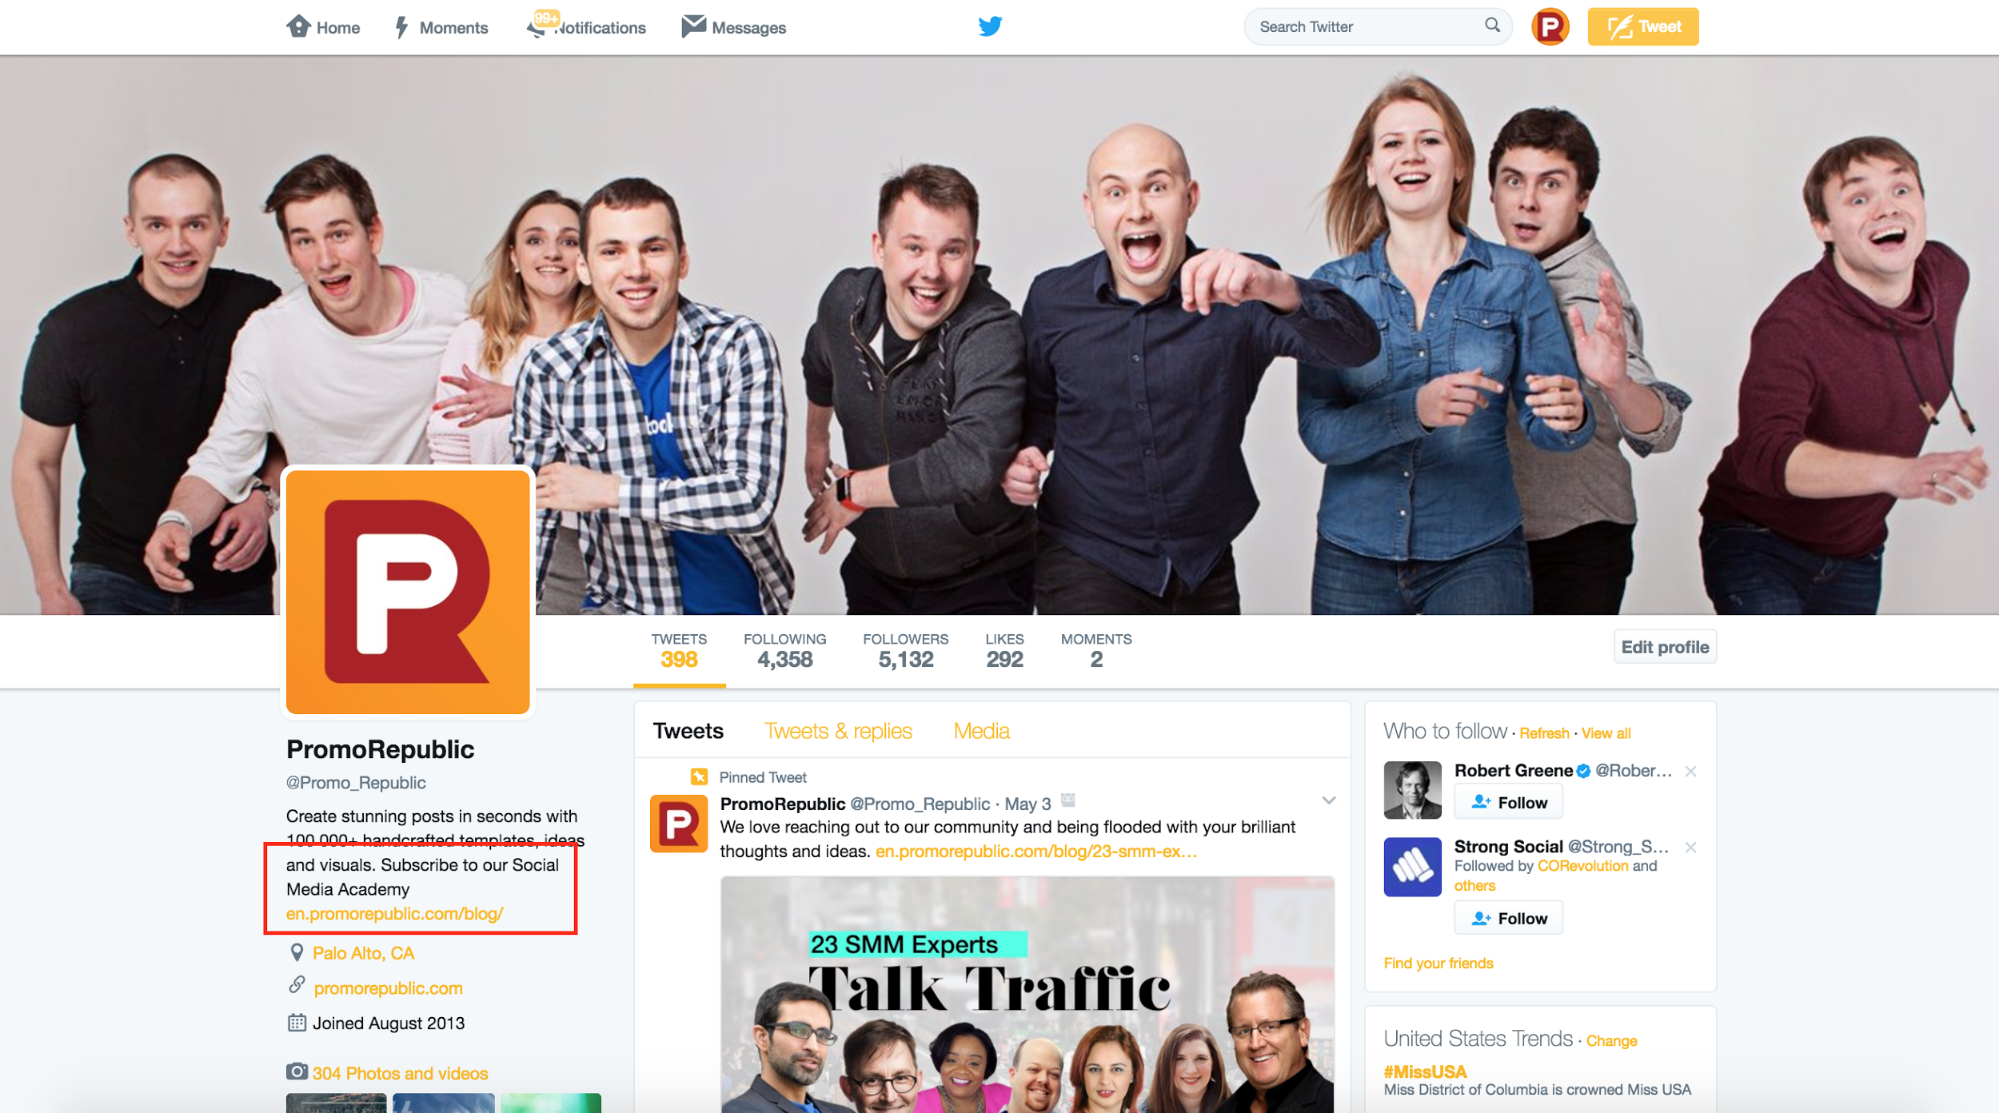Click the profile header cover photo
1999x1114 pixels.
click(x=999, y=335)
